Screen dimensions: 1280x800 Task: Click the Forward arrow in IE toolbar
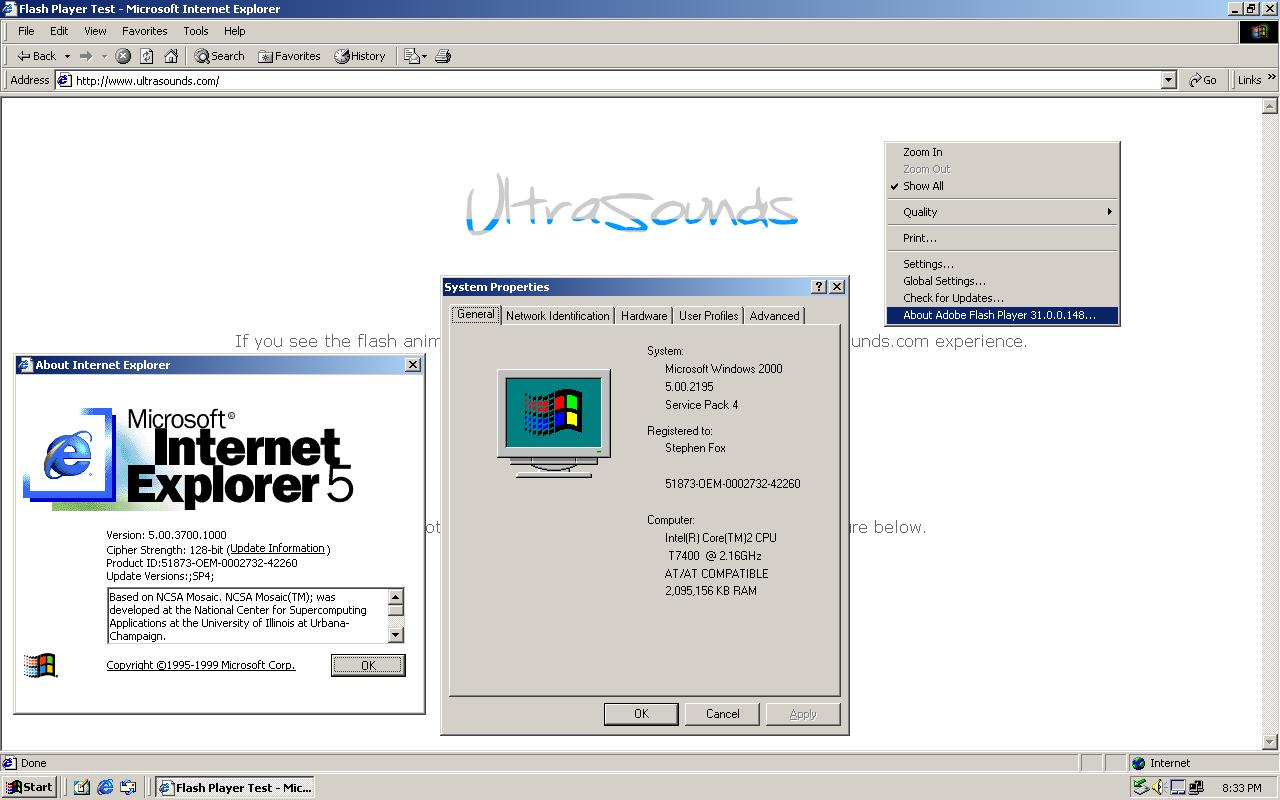click(x=86, y=56)
